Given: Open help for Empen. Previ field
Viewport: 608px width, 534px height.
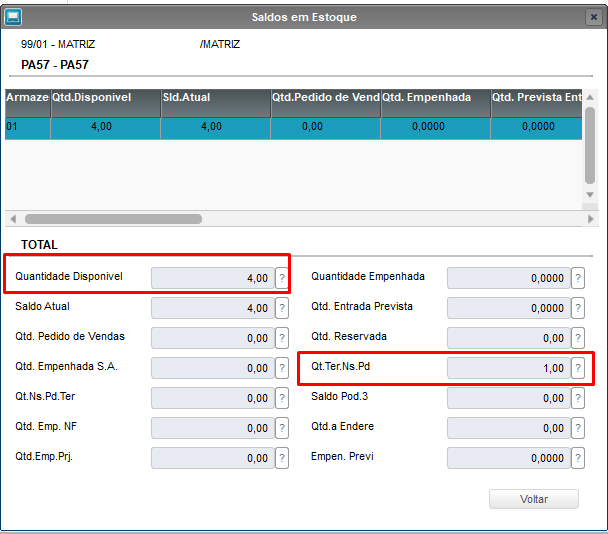Looking at the screenshot, I should click(x=578, y=458).
